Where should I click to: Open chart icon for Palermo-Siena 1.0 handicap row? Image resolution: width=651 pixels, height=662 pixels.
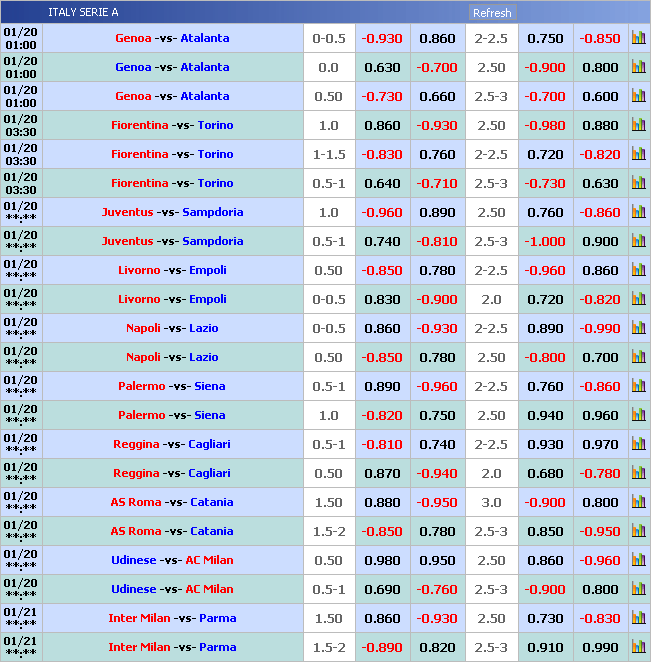click(x=638, y=415)
